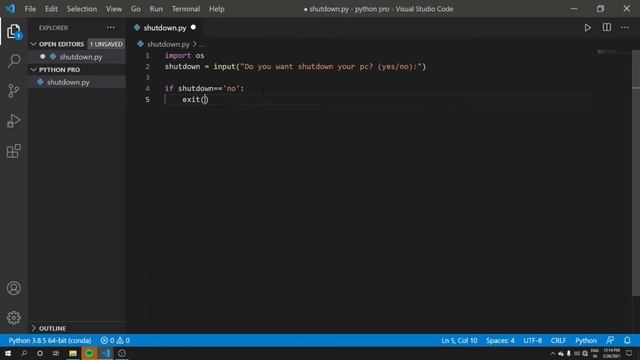Screen dimensions: 640x360
Task: Click line number 3 in gutter
Action: pyautogui.click(x=147, y=78)
